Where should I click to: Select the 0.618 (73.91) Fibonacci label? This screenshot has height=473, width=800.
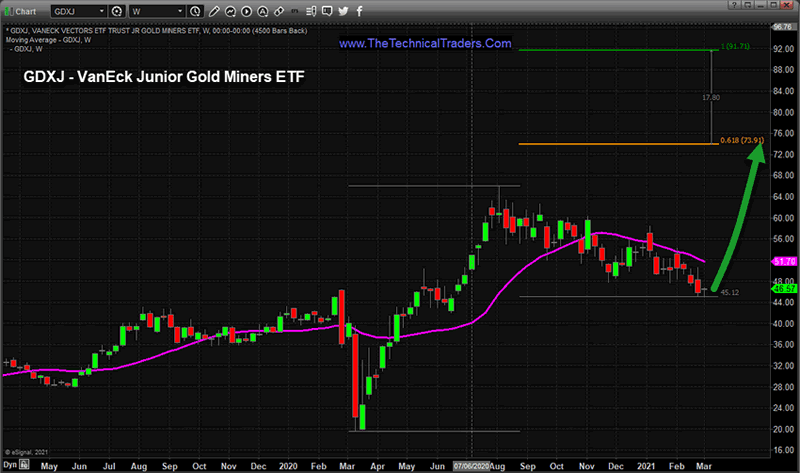click(742, 140)
